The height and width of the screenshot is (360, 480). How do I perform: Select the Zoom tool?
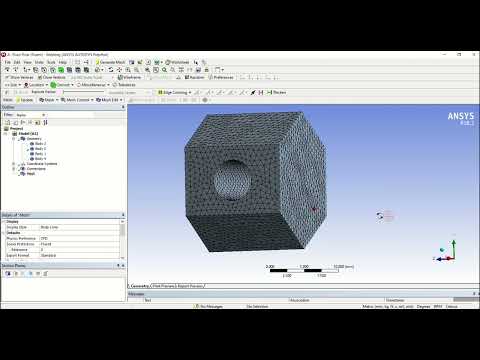(x=128, y=70)
